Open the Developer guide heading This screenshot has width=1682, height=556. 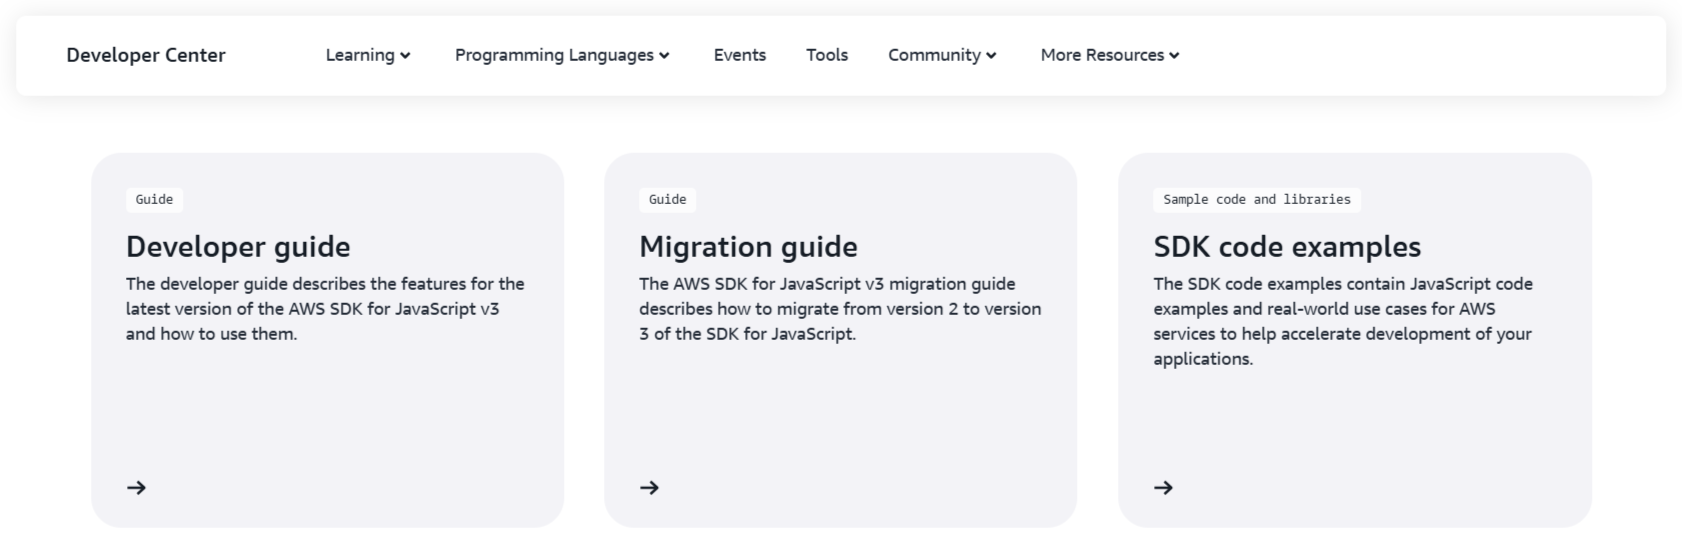tap(238, 247)
